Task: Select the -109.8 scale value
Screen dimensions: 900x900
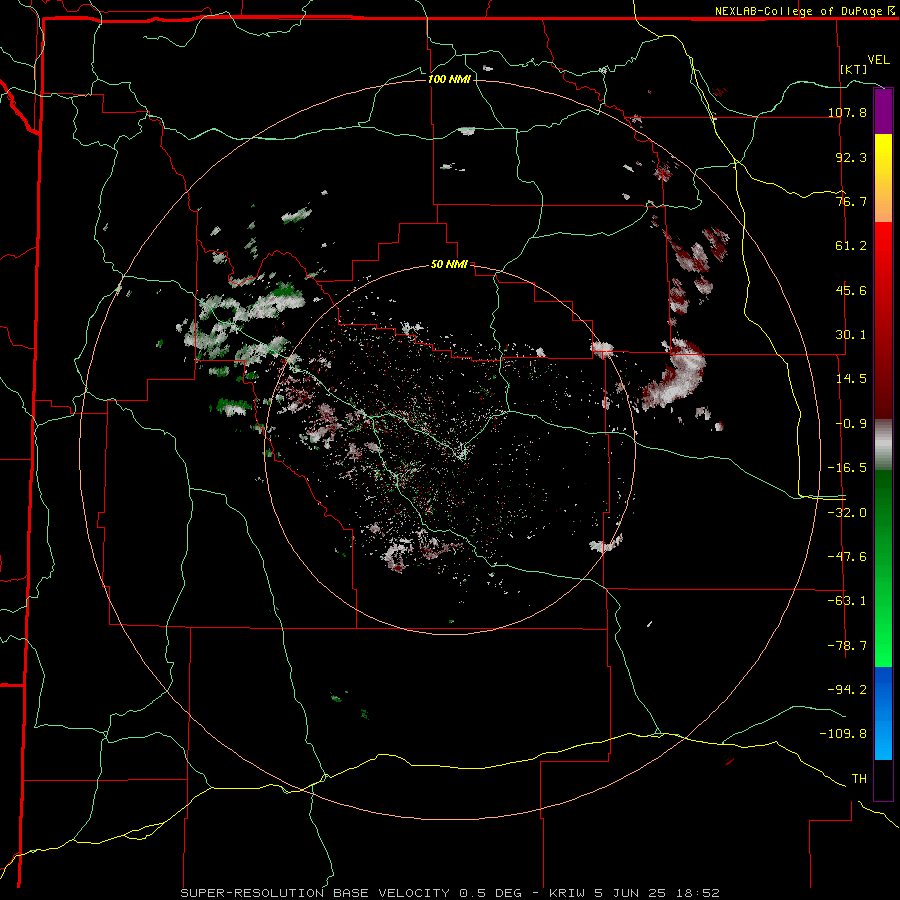Action: (x=843, y=734)
